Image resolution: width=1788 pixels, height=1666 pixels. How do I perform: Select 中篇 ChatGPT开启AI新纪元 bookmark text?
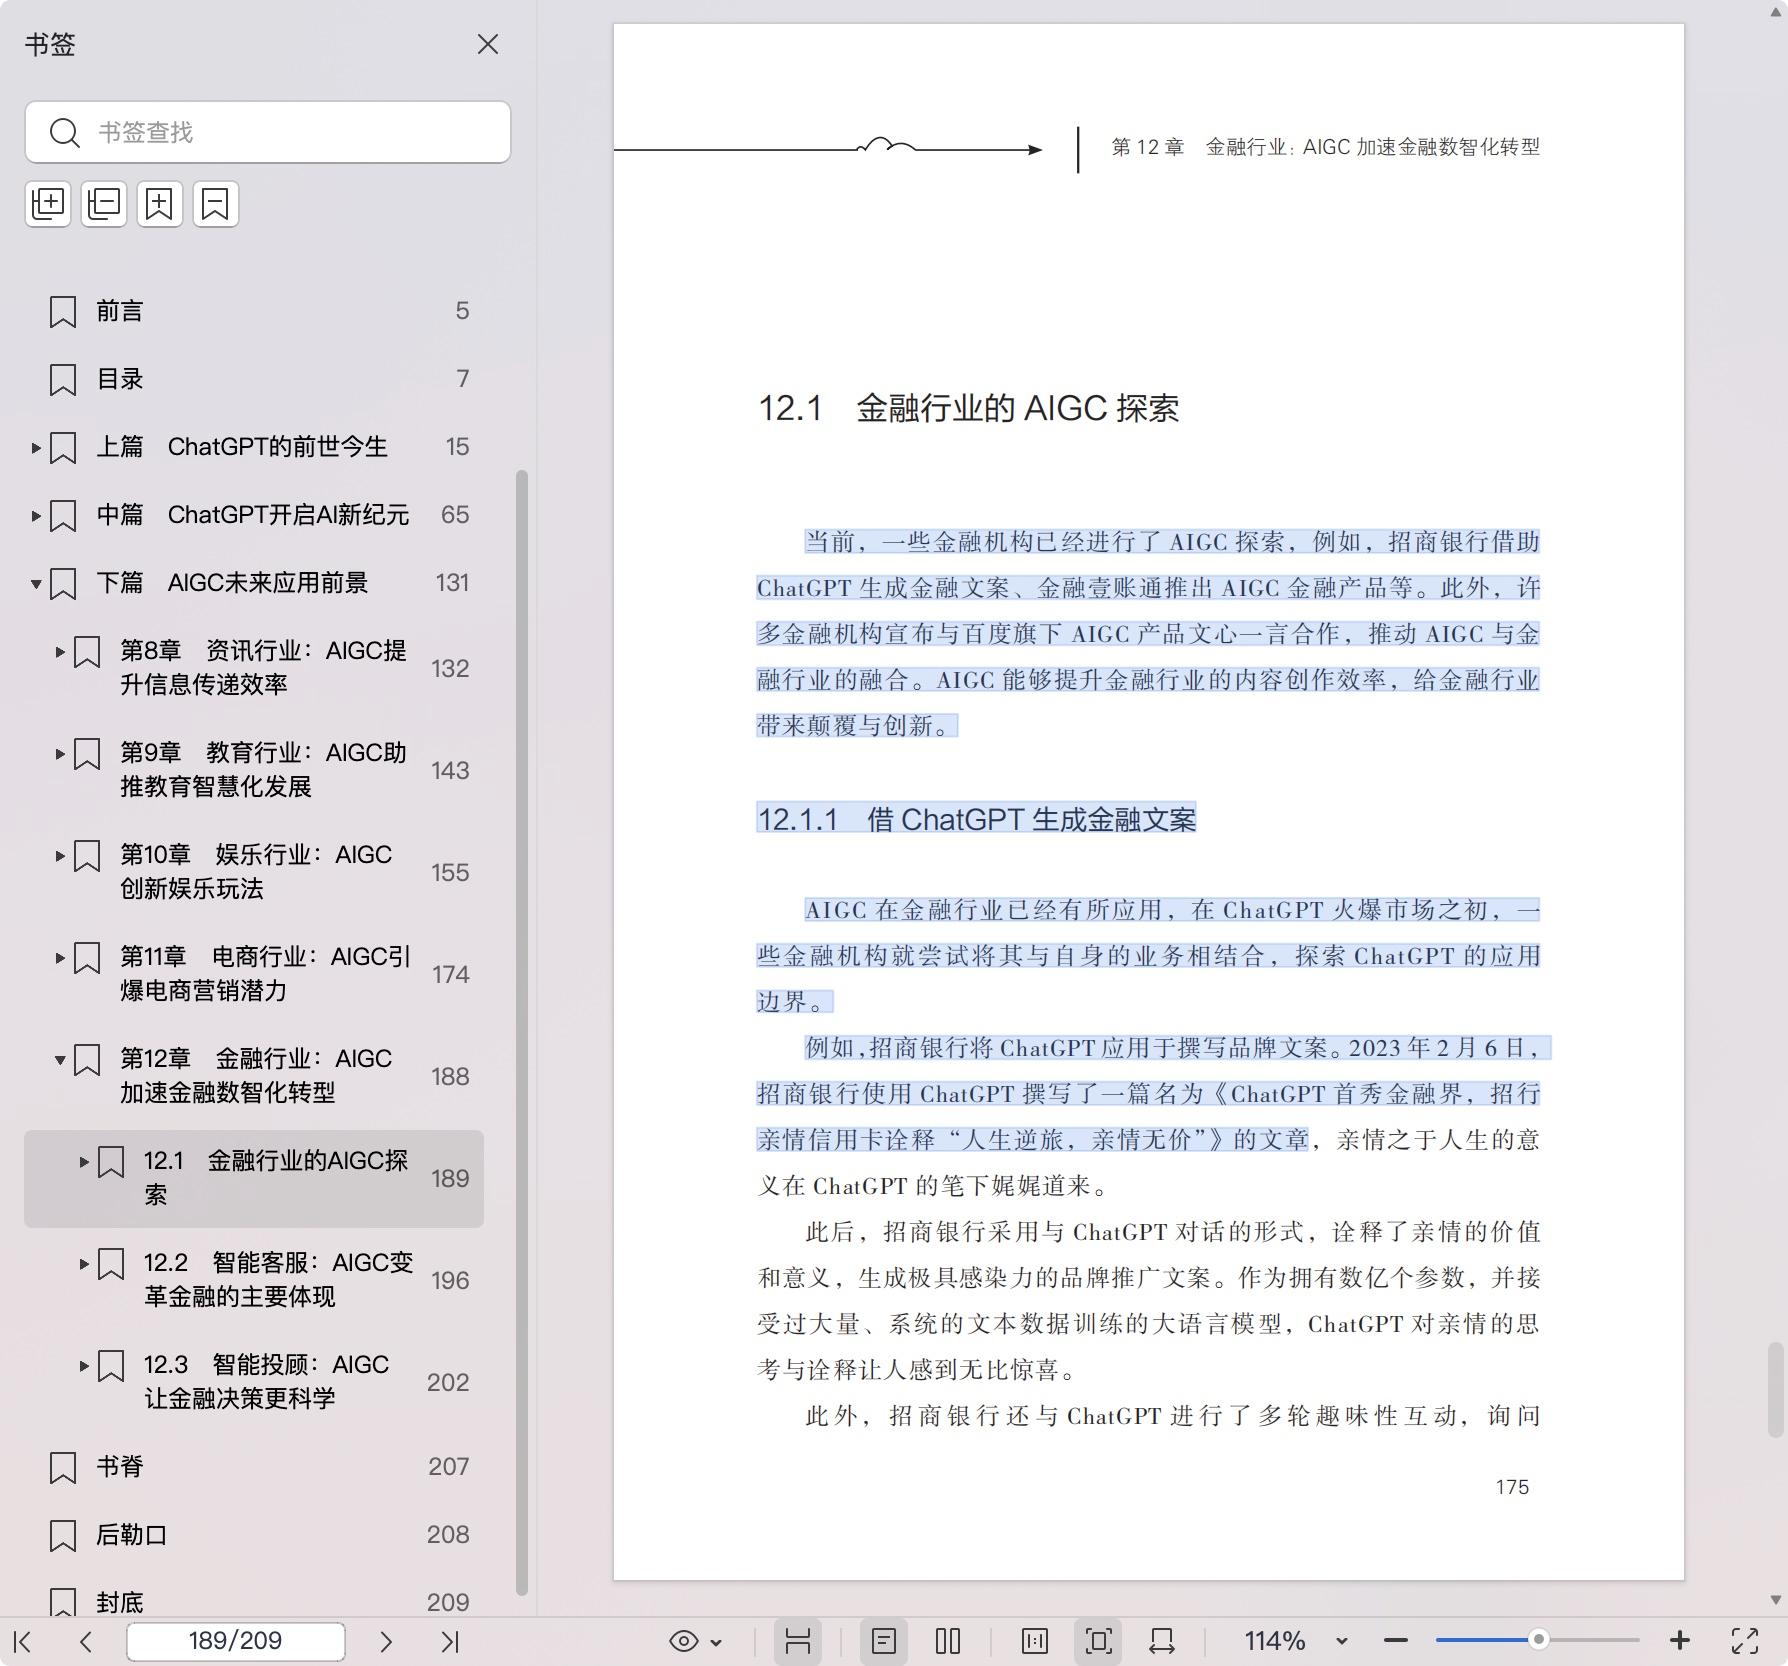click(253, 515)
